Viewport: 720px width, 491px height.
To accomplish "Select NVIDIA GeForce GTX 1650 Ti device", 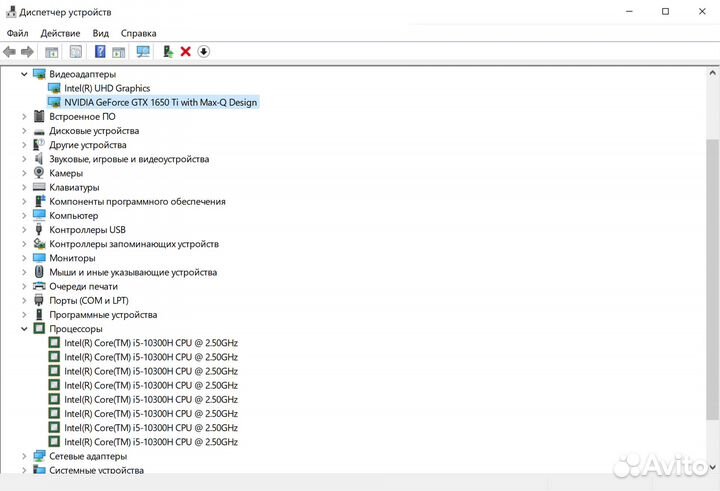I will (160, 102).
